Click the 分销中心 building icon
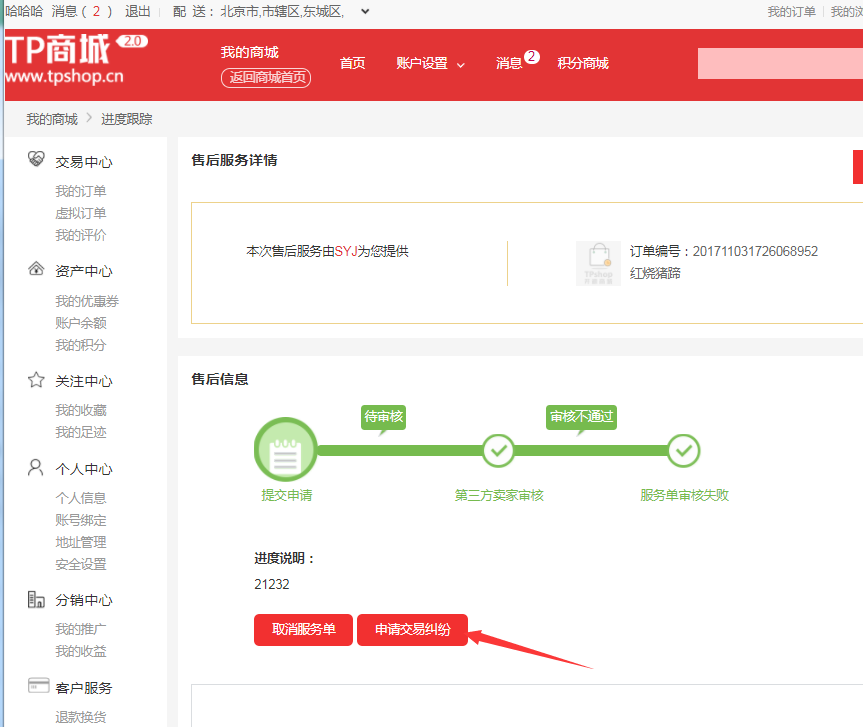Viewport: 863px width, 727px height. tap(36, 600)
